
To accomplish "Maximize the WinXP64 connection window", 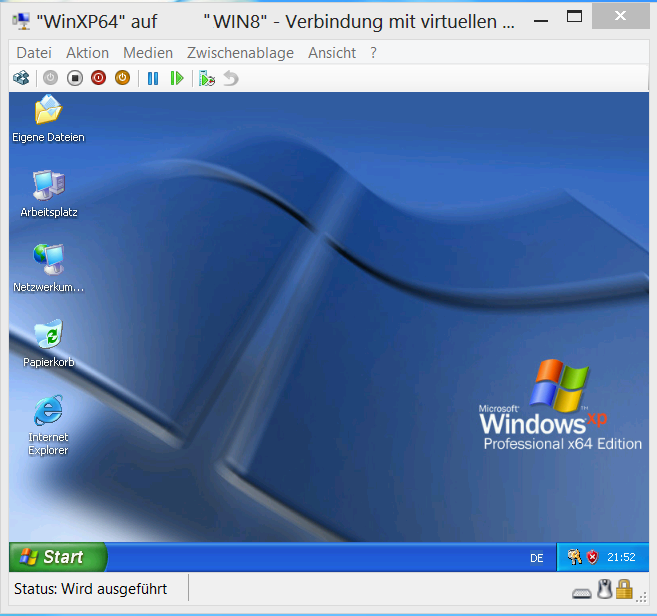I will 574,17.
